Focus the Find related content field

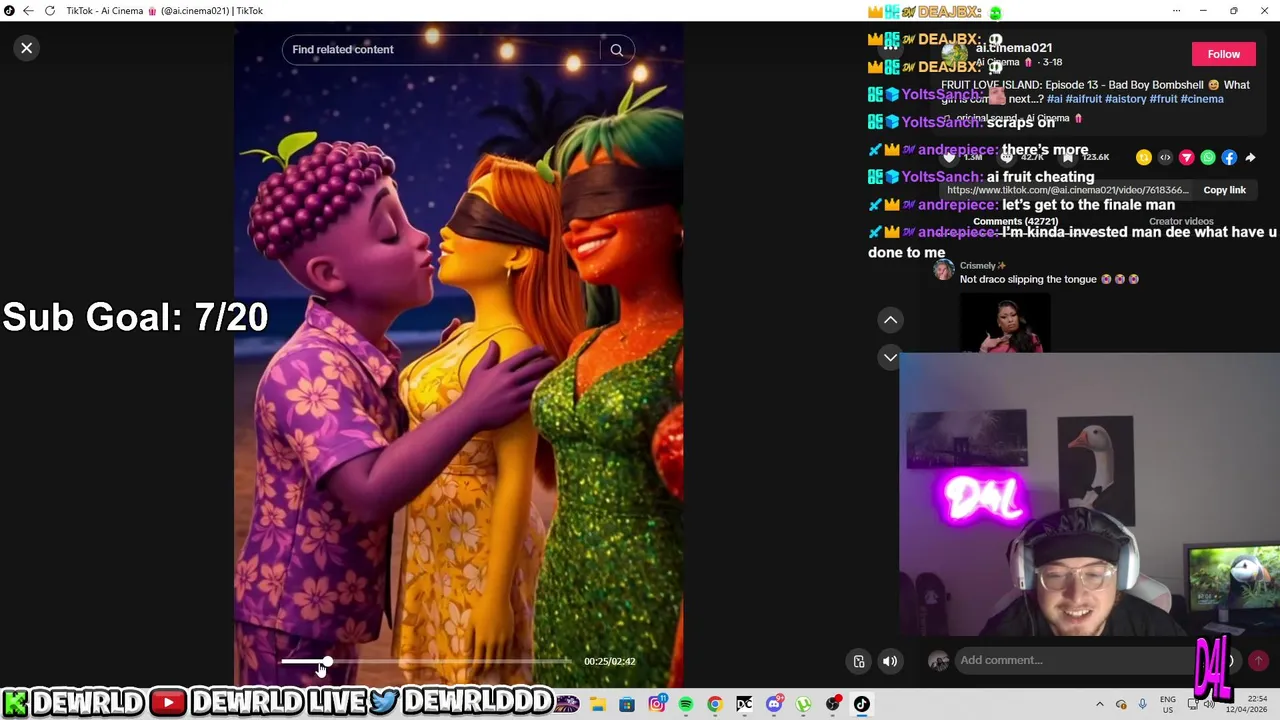click(443, 50)
